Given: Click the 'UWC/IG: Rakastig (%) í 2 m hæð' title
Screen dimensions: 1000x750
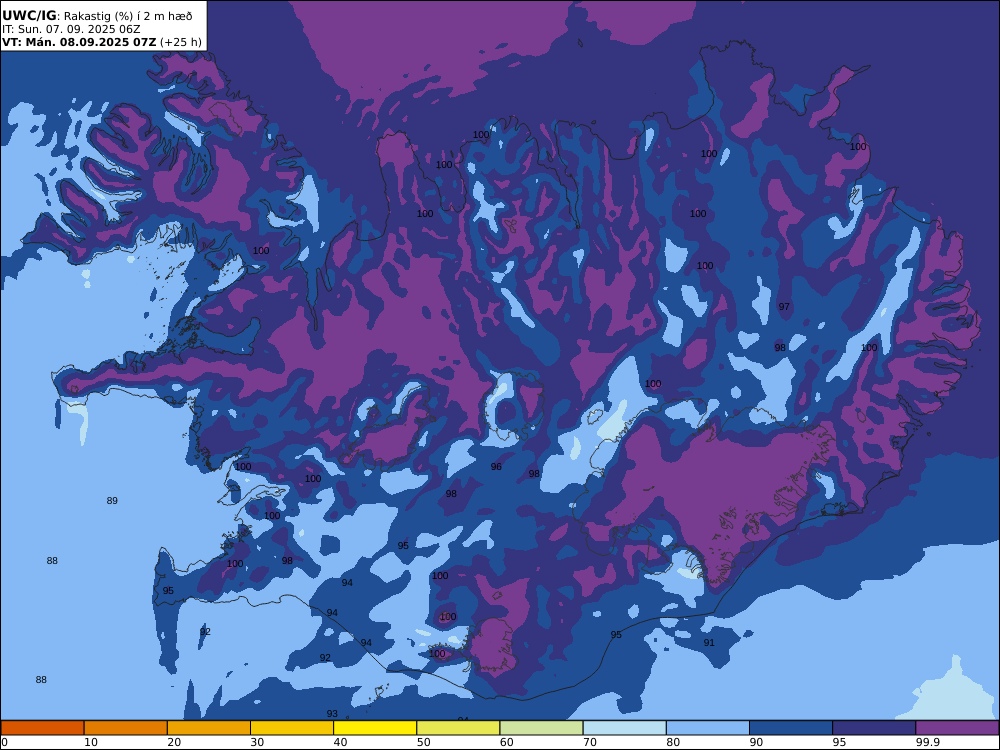Looking at the screenshot, I should pos(97,16).
